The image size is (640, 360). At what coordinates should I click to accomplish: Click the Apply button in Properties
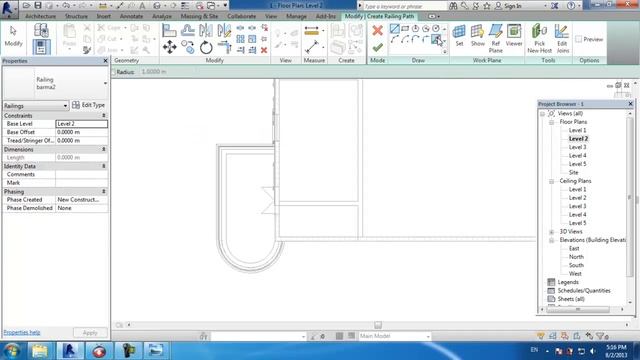coord(90,333)
